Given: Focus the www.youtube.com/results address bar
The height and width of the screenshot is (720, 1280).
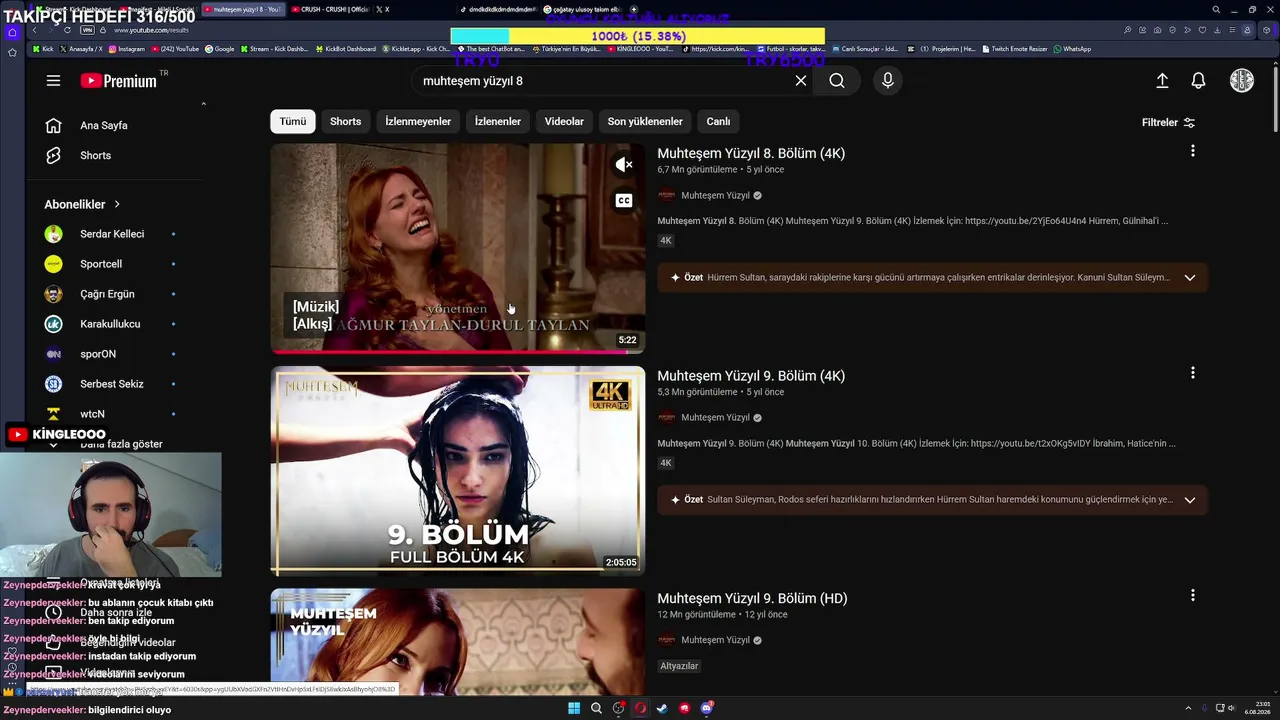Looking at the screenshot, I should [151, 30].
